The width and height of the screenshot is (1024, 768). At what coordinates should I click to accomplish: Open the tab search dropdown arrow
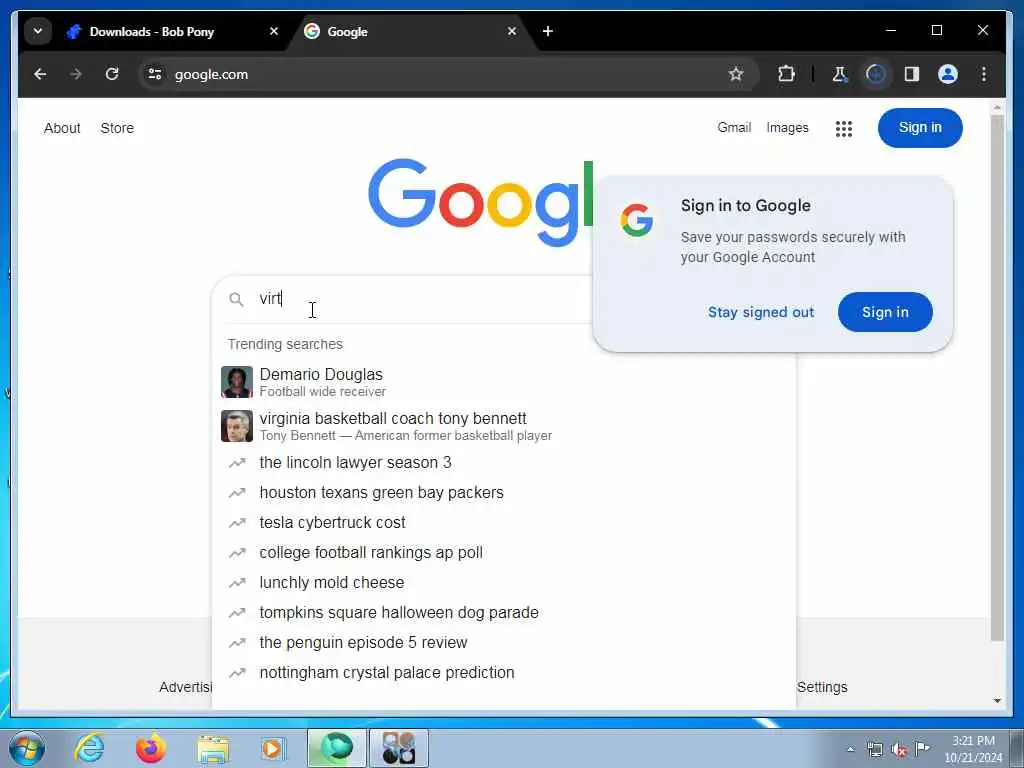(38, 31)
